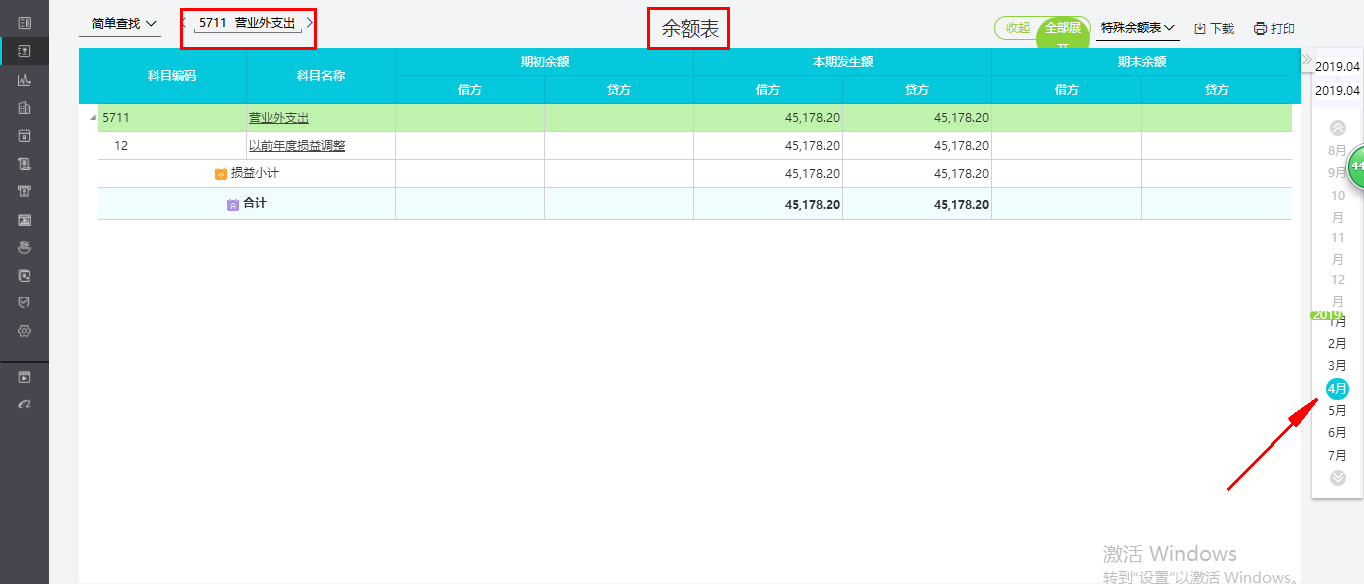1364x584 pixels.
Task: Select 5月 in the month timeline
Action: (1337, 411)
